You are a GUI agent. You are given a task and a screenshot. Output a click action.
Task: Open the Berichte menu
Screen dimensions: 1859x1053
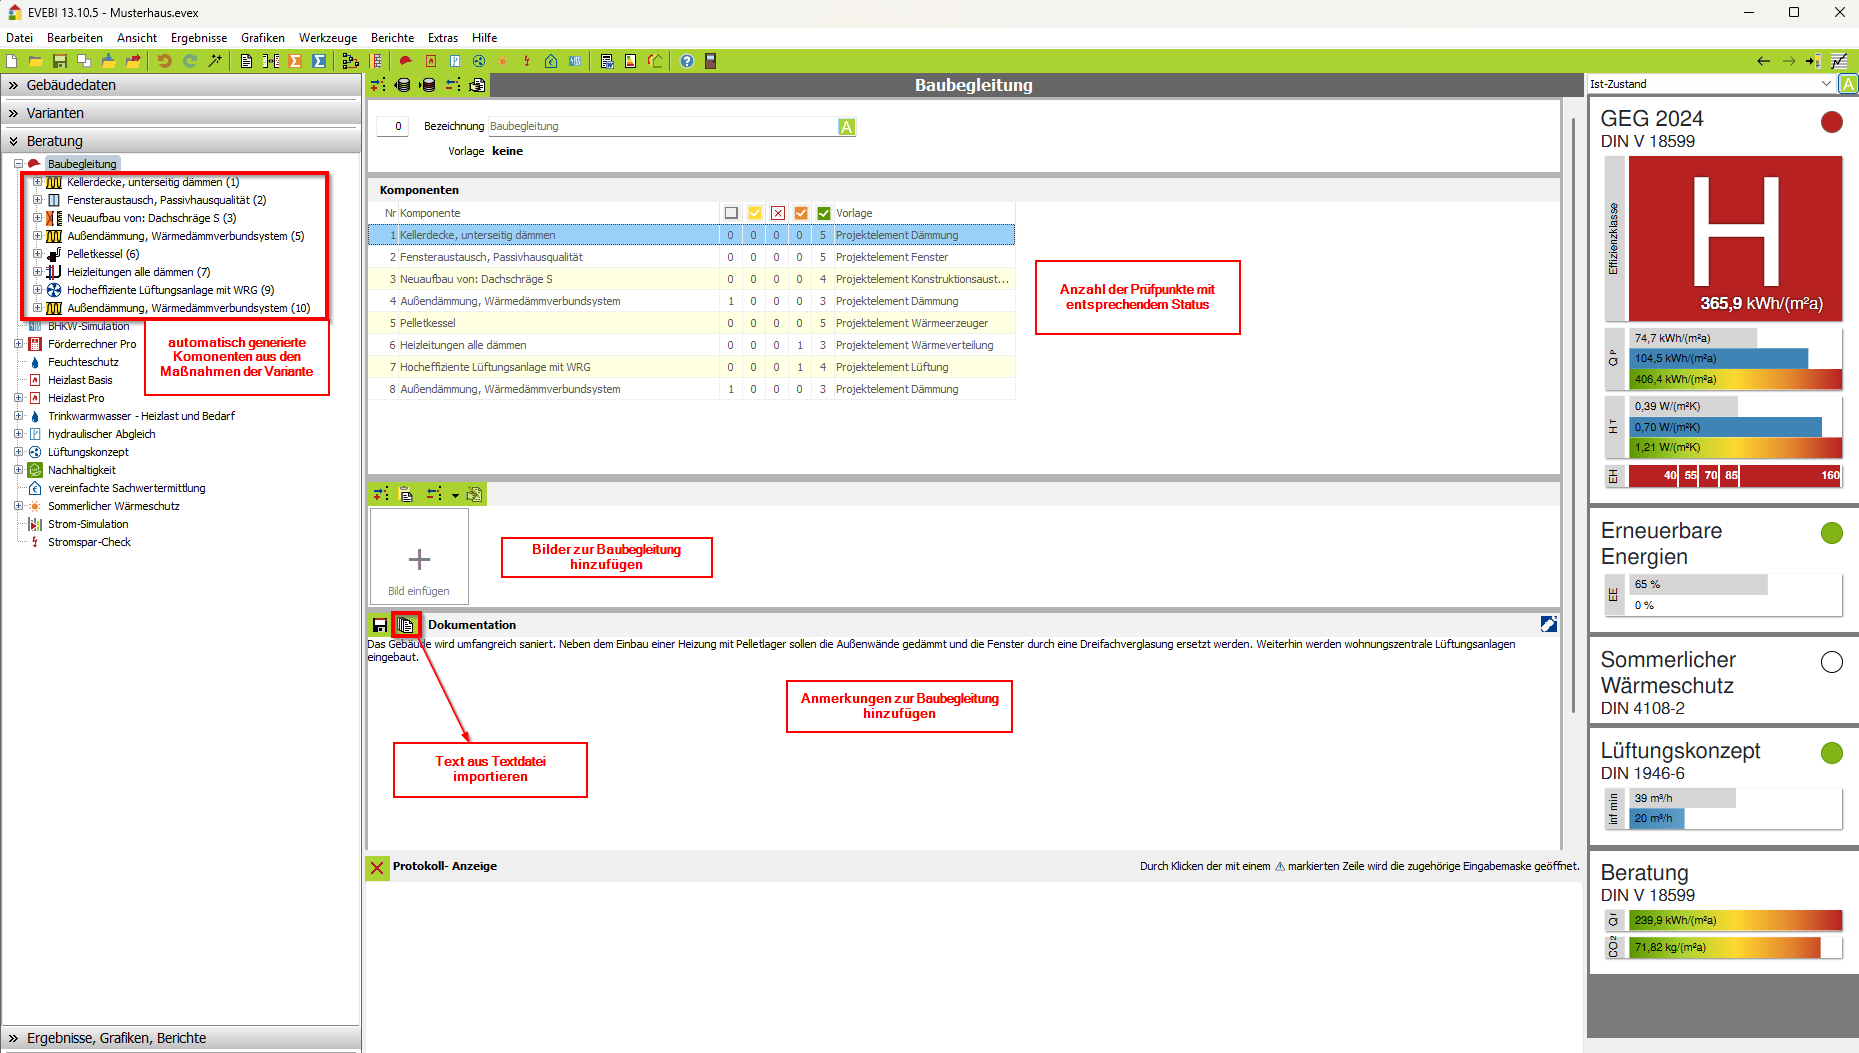[x=392, y=38]
